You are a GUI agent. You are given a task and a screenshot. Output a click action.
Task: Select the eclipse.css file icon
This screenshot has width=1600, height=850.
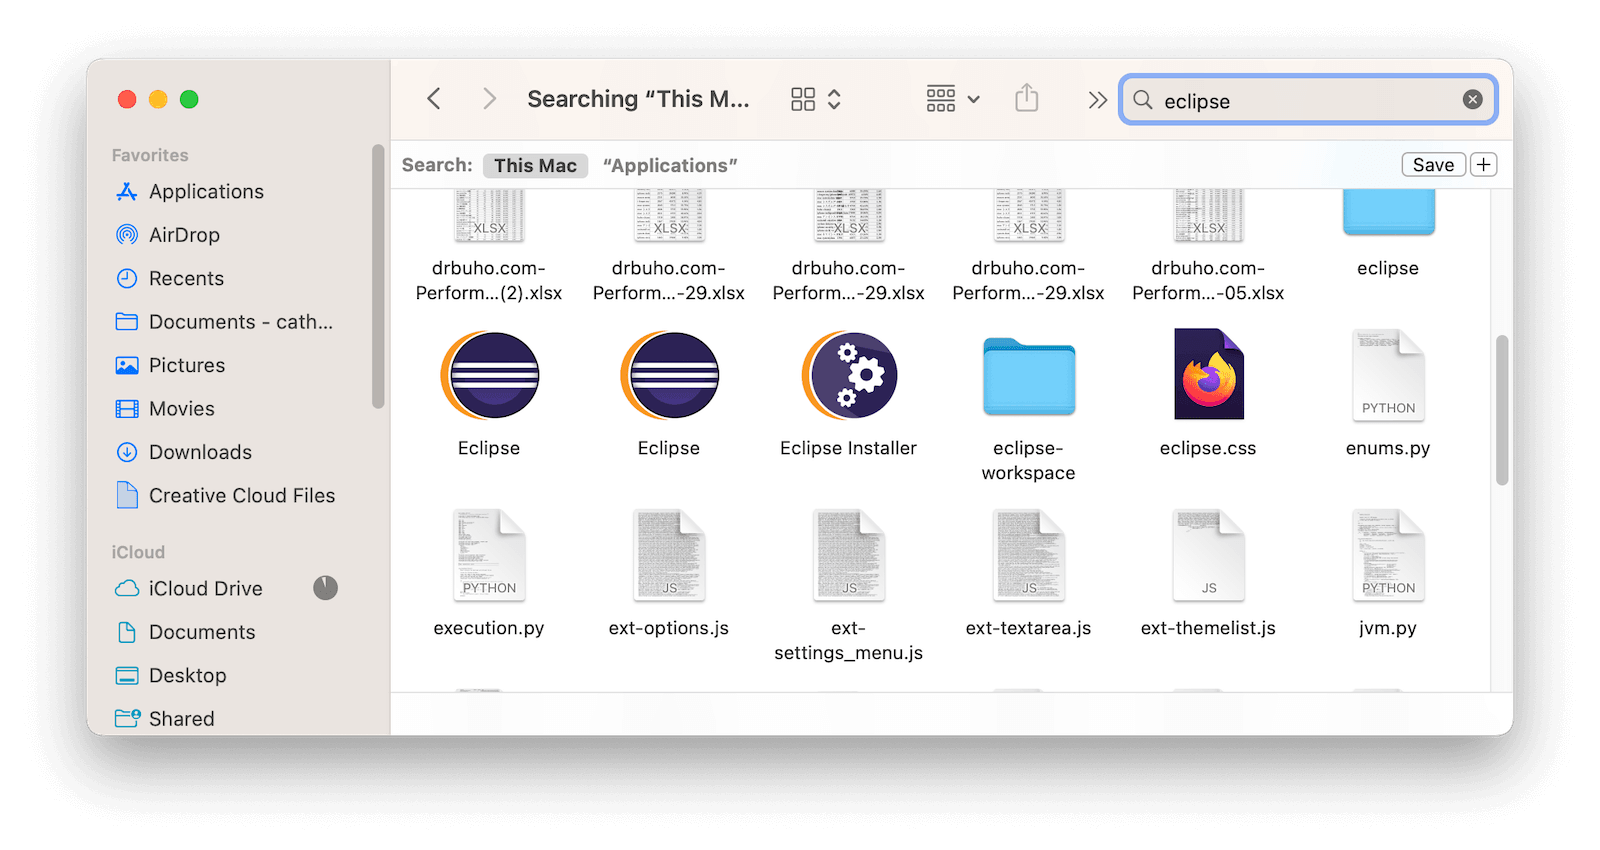click(1208, 374)
